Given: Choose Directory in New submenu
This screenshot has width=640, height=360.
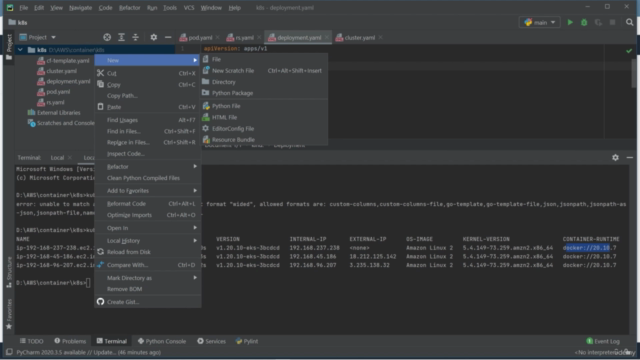Looking at the screenshot, I should pyautogui.click(x=264, y=82).
